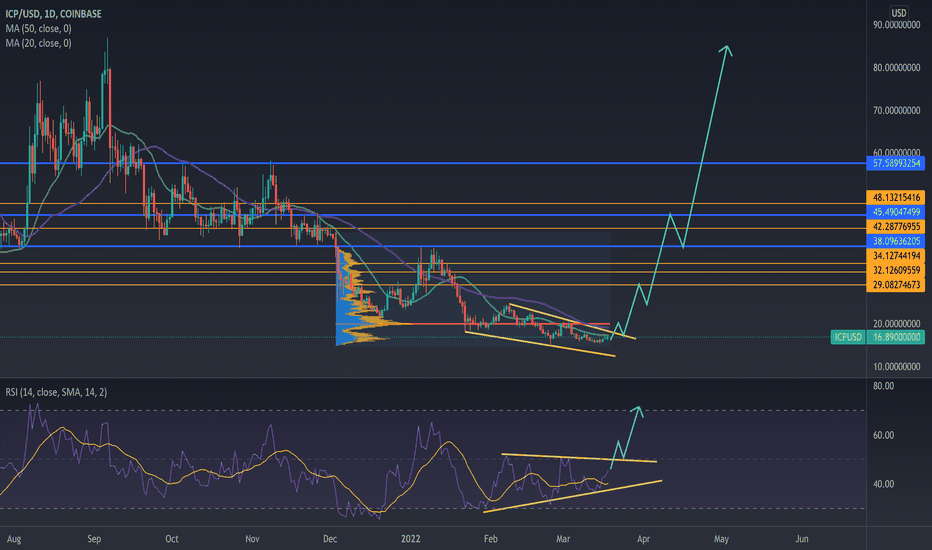Screen dimensions: 932x550
Task: Click the May label on time axis
Action: click(x=721, y=539)
